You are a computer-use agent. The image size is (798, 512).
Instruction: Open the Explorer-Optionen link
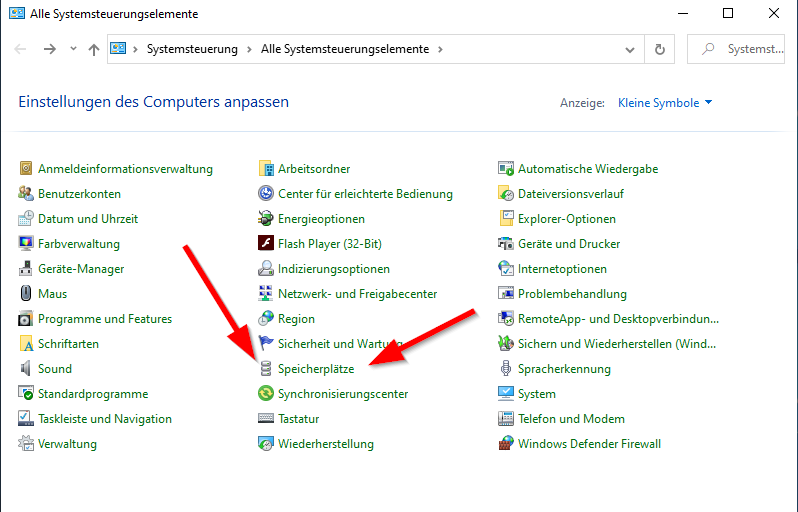566,218
